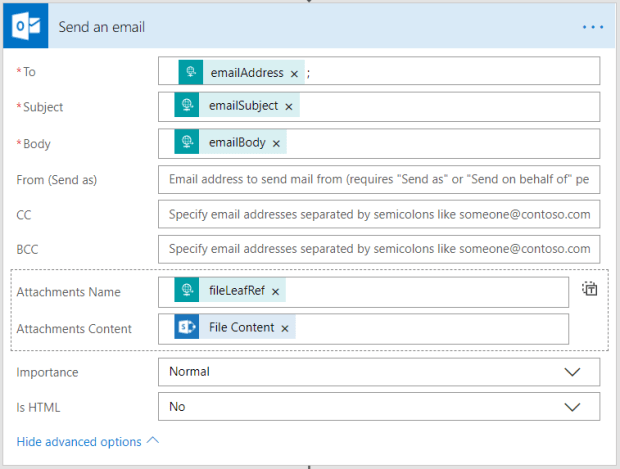Click the fileLeafRef token icon

coord(186,291)
